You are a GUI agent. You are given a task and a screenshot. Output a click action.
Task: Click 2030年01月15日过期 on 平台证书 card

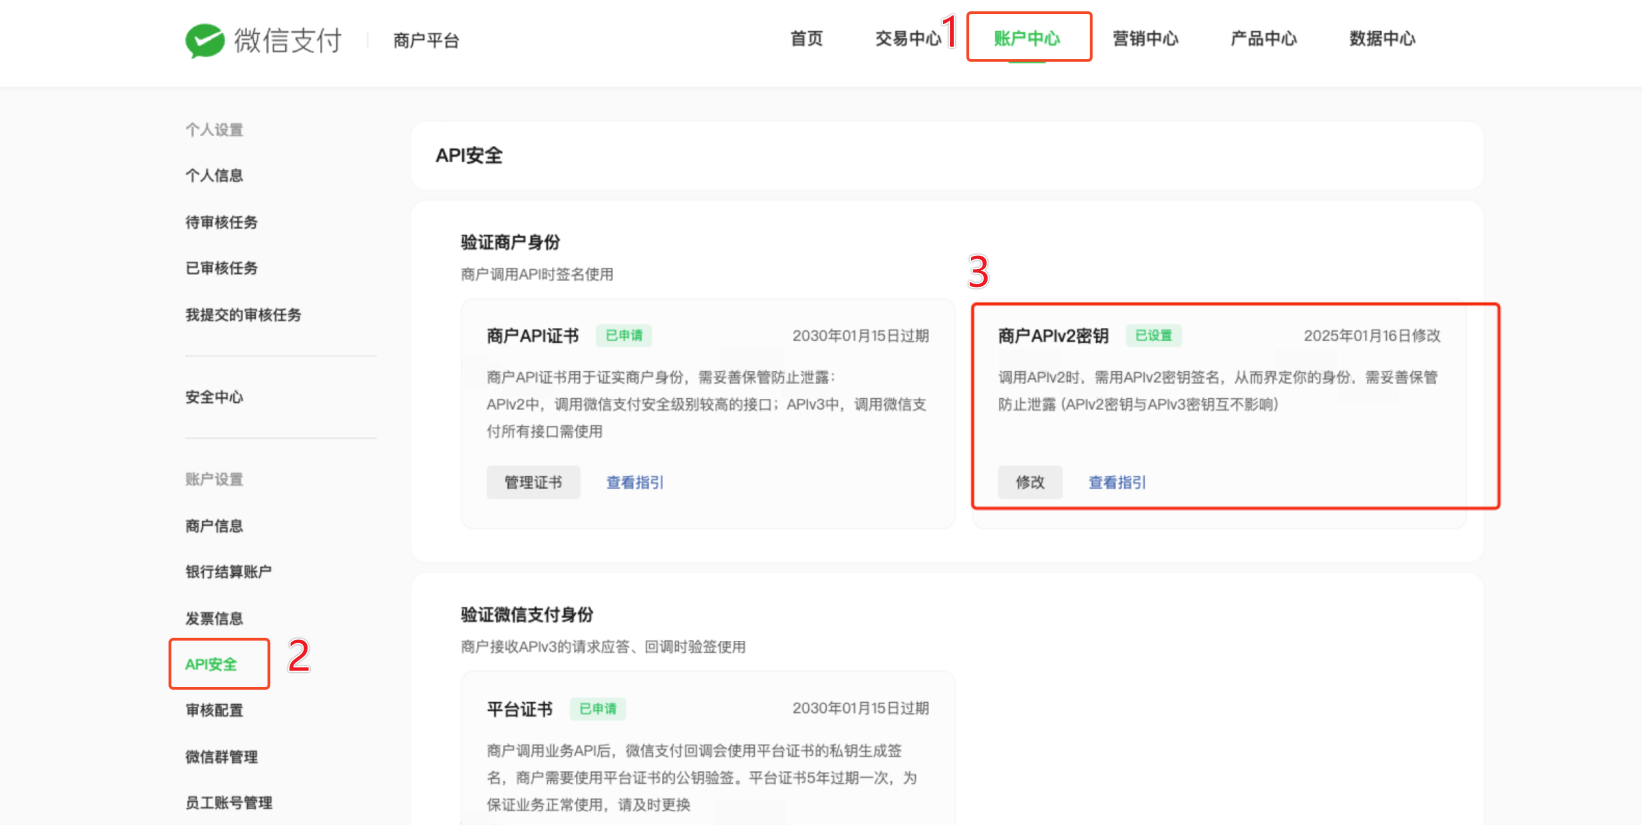[860, 708]
